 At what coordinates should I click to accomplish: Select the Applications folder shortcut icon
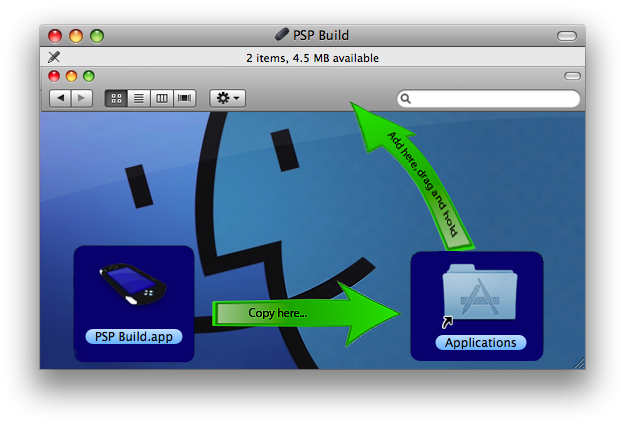click(480, 294)
